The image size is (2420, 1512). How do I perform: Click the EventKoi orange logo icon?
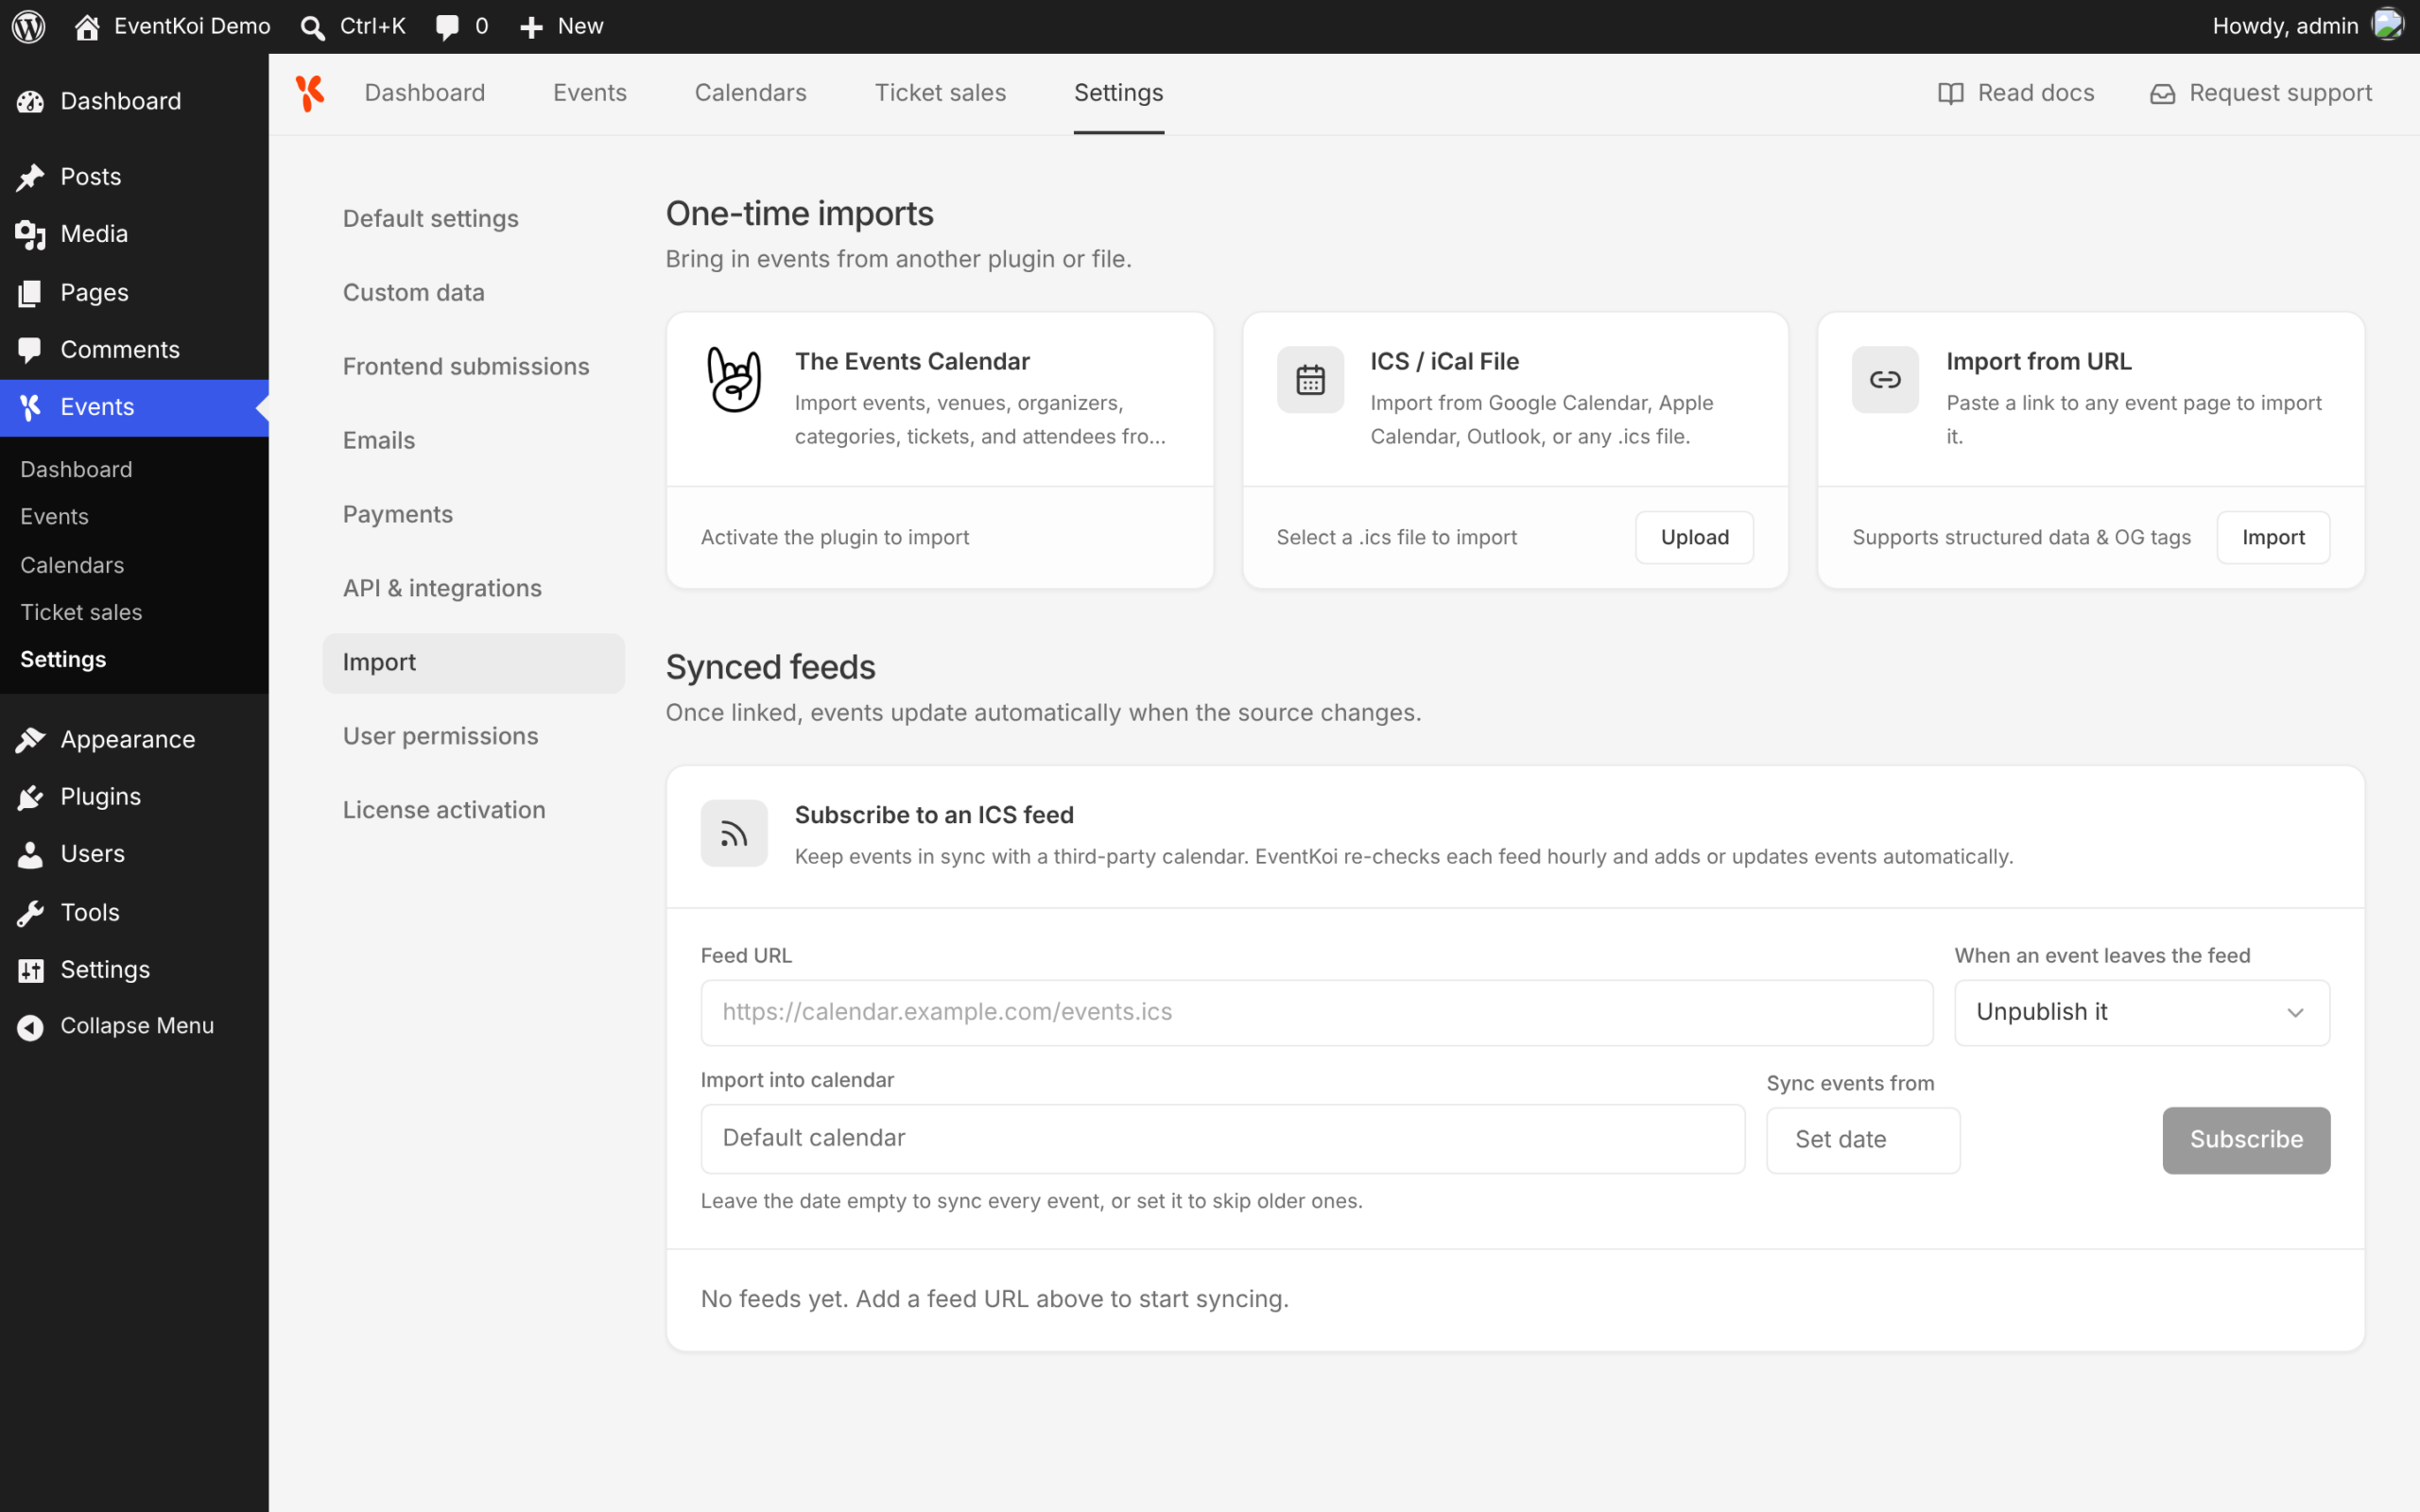(310, 93)
